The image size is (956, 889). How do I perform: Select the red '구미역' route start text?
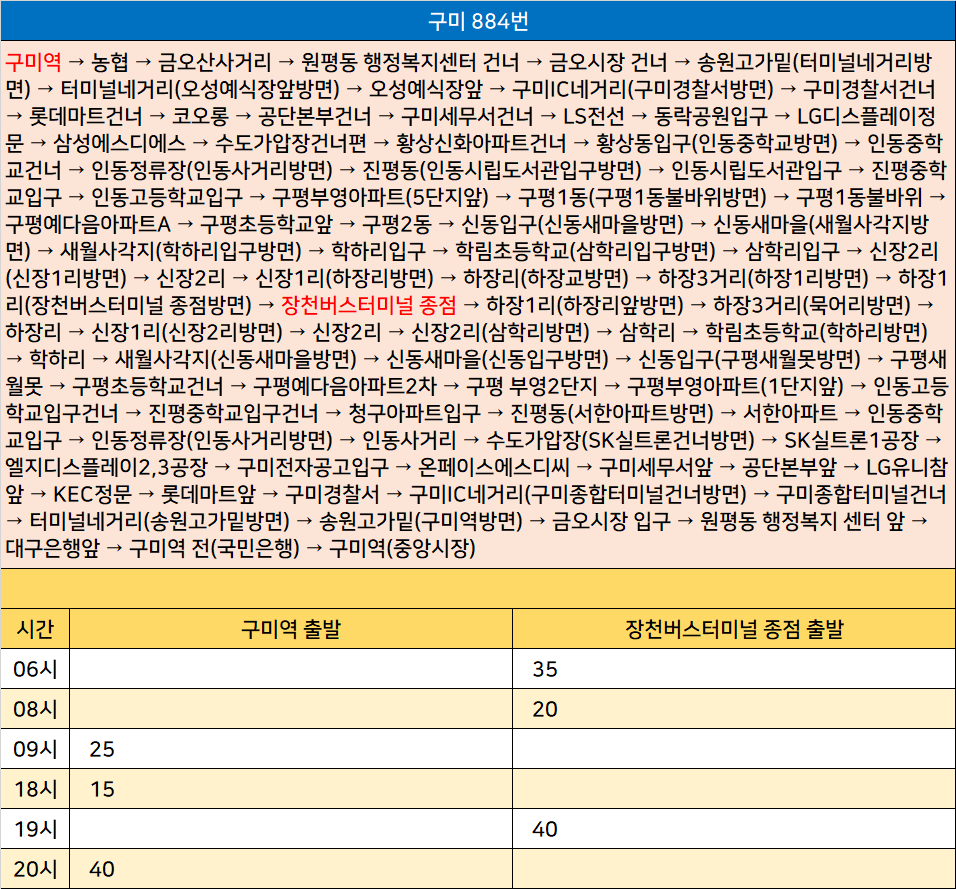click(34, 62)
